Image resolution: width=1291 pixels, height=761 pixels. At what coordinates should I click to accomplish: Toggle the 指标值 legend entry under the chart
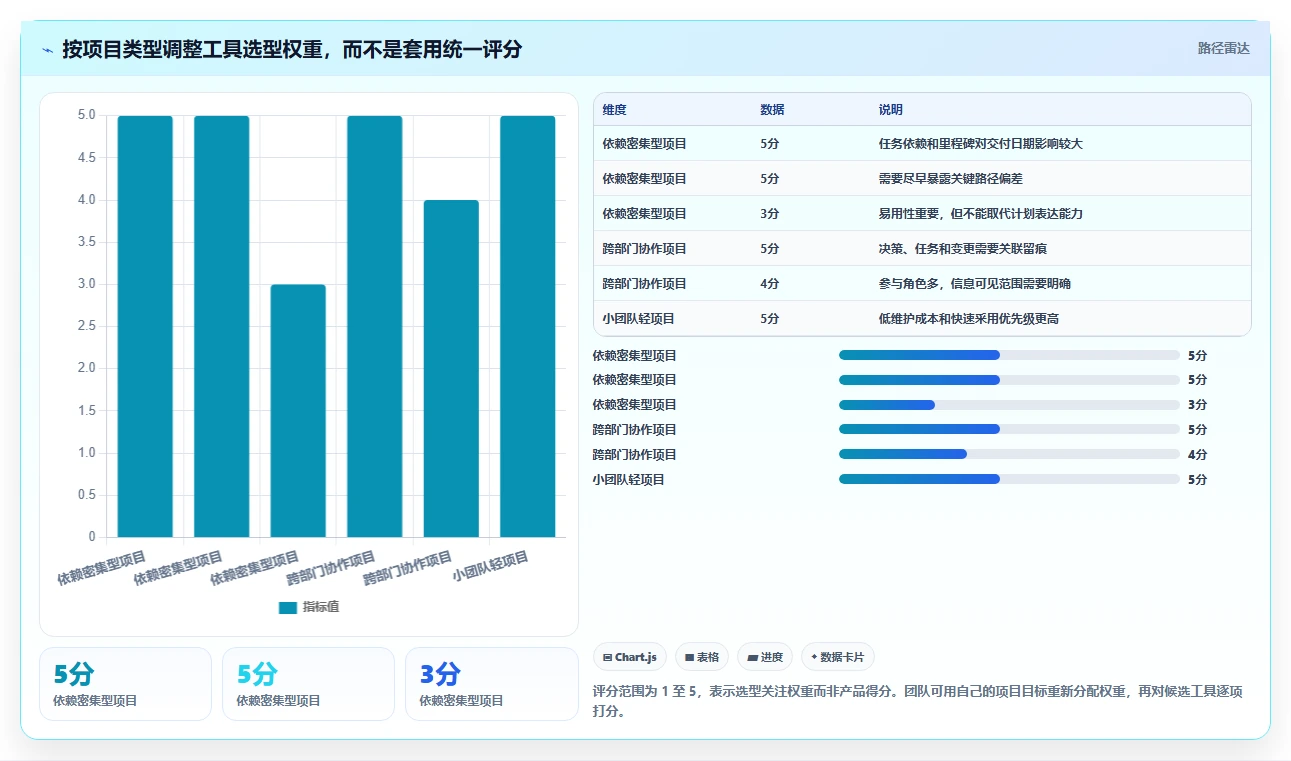pos(308,607)
